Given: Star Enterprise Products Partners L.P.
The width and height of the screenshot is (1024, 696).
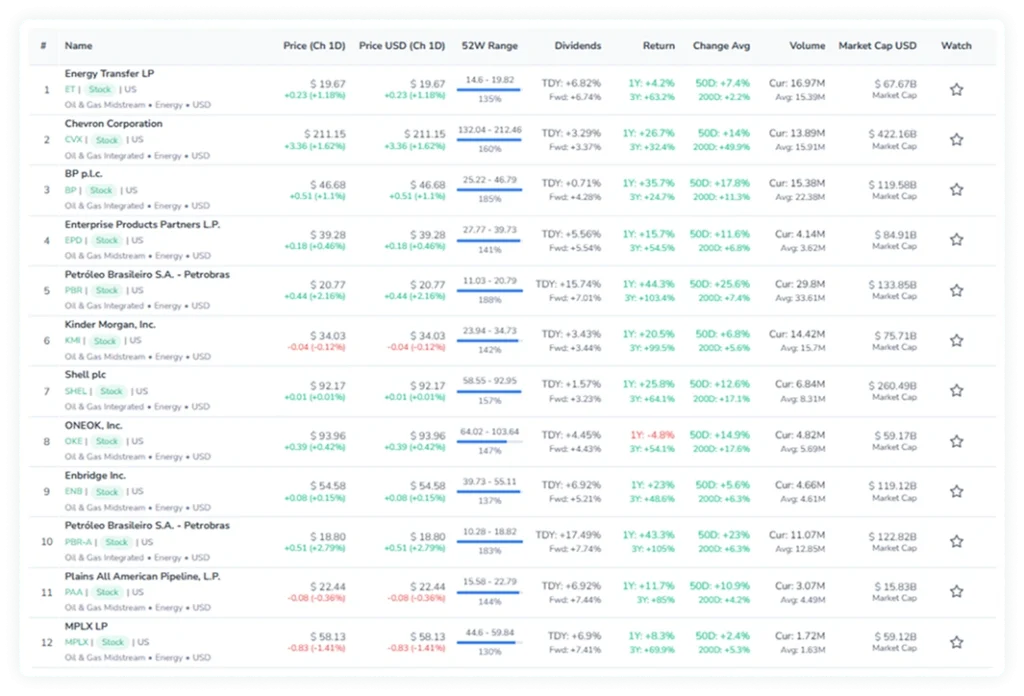Looking at the screenshot, I should pyautogui.click(x=956, y=240).
